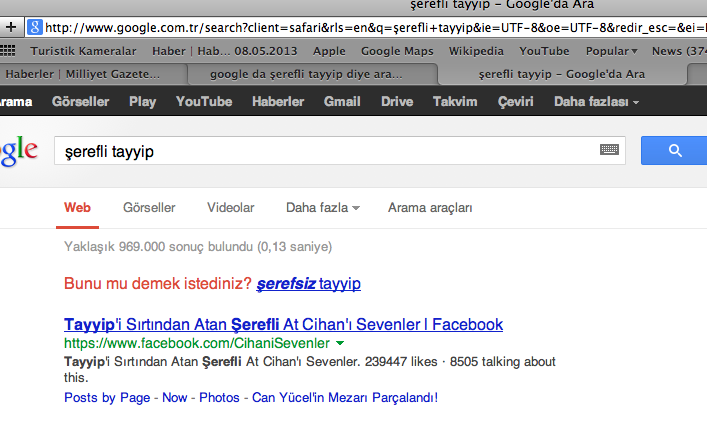The height and width of the screenshot is (428, 707).
Task: Open the Tayyip'i Sırtından Atan Facebook result
Action: tap(283, 325)
